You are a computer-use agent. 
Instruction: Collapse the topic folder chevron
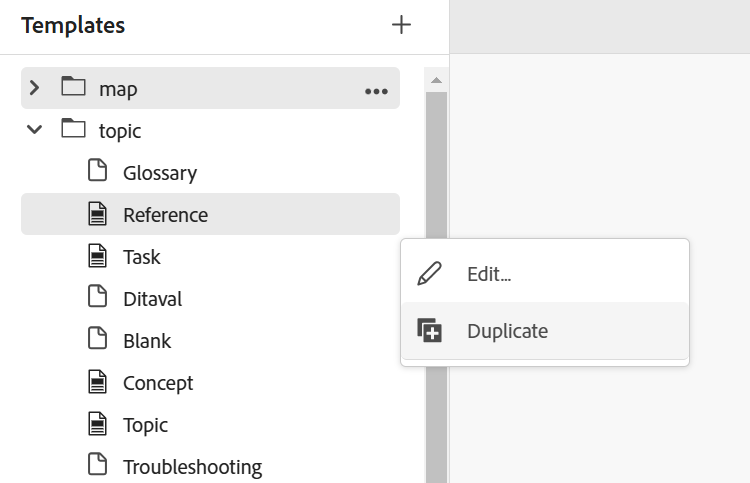coord(34,129)
